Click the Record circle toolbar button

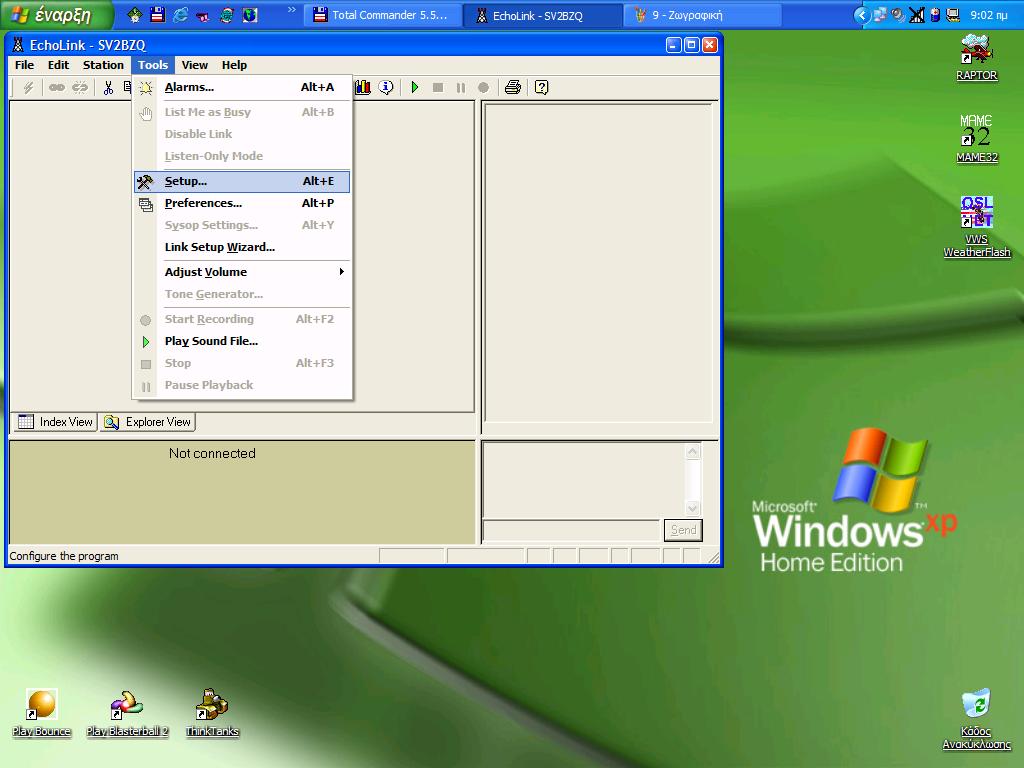click(x=483, y=88)
